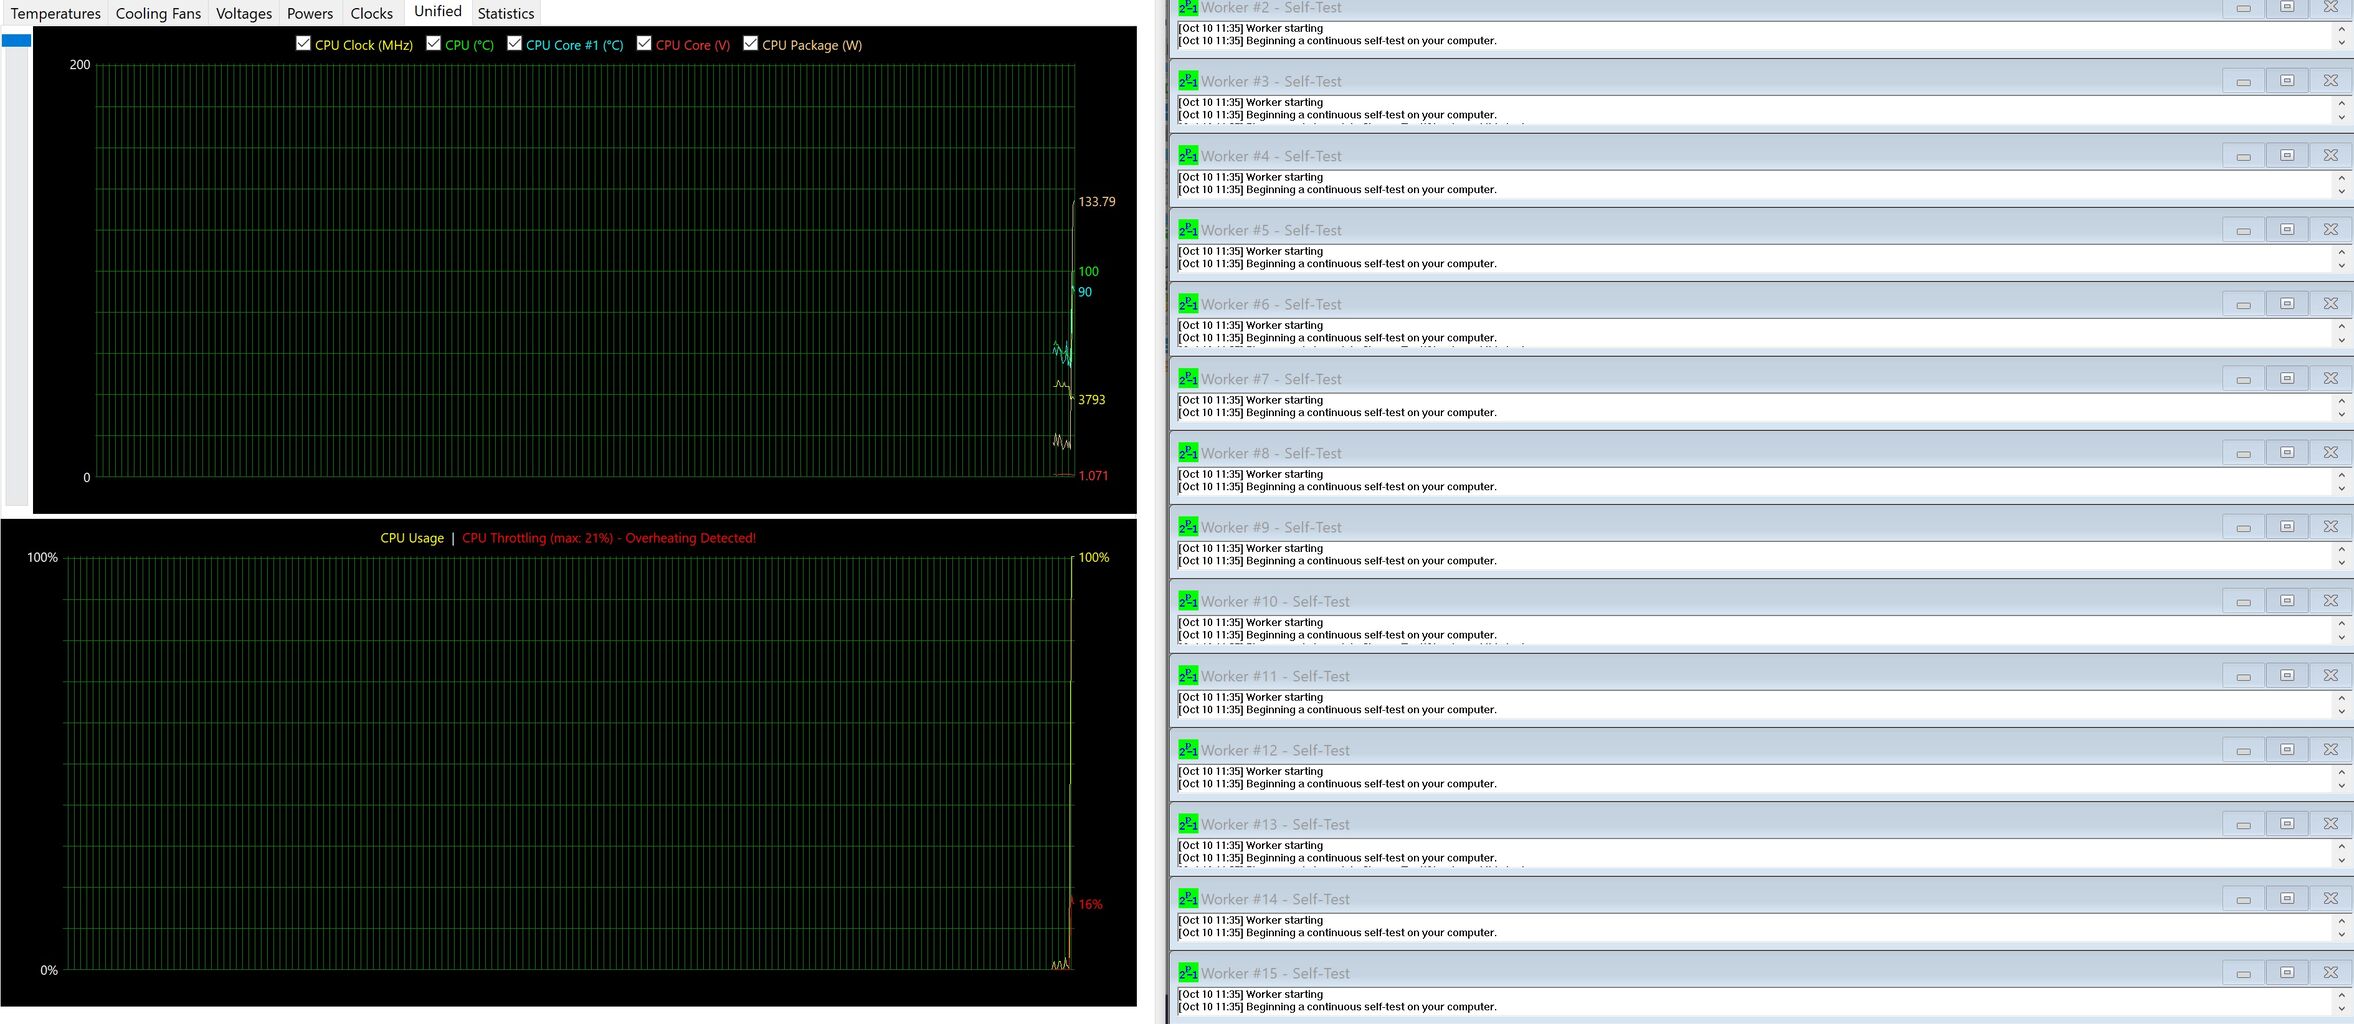This screenshot has height=1024, width=2354.
Task: Click the 1.071 CPU core voltage value
Action: (1093, 475)
